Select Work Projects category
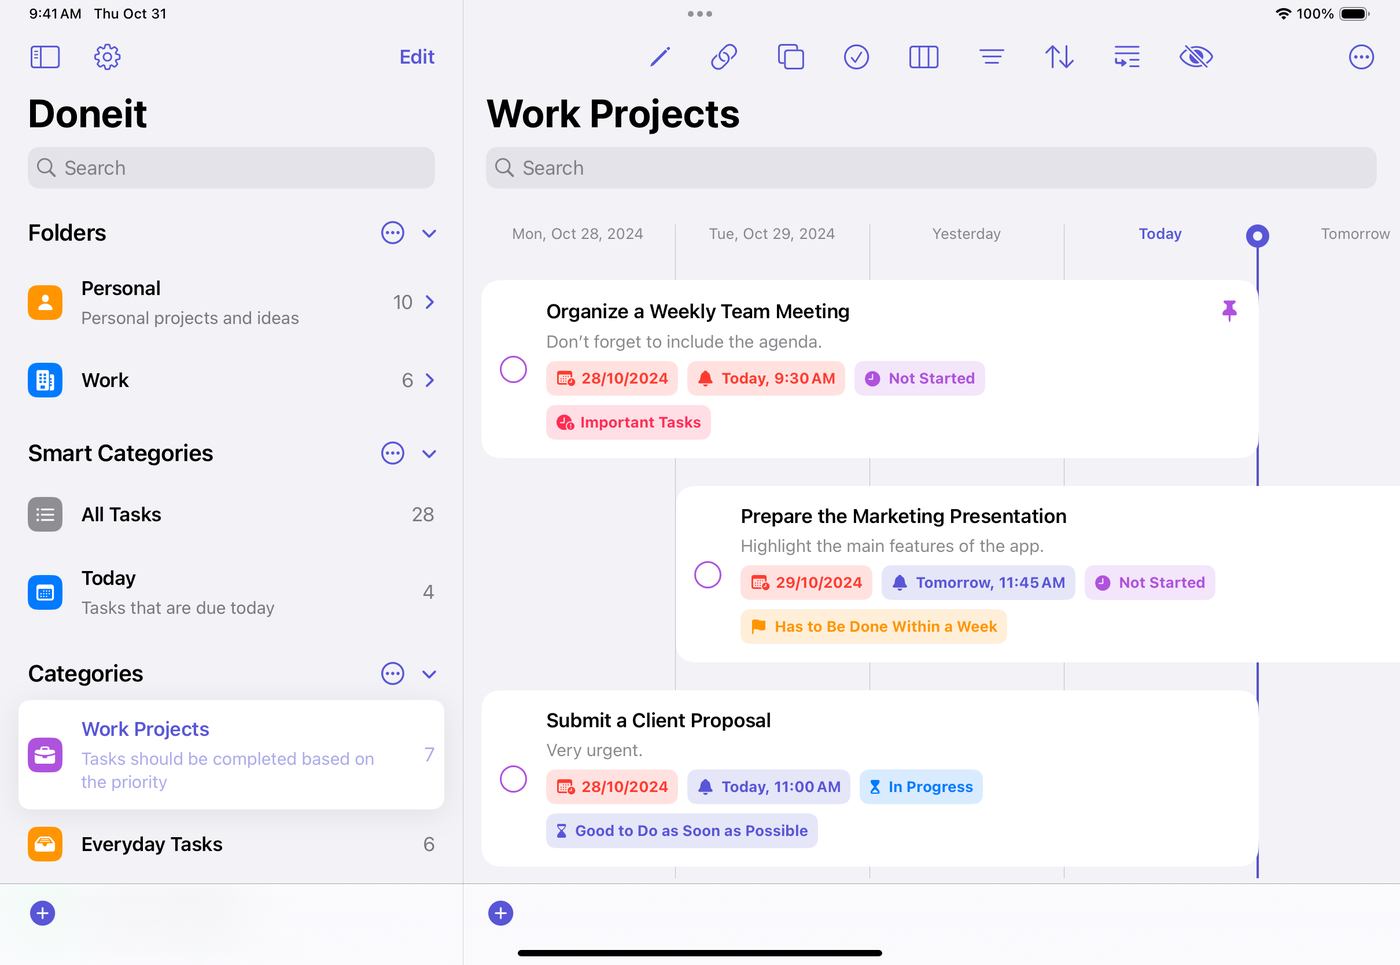Viewport: 1400px width, 965px height. click(x=231, y=755)
